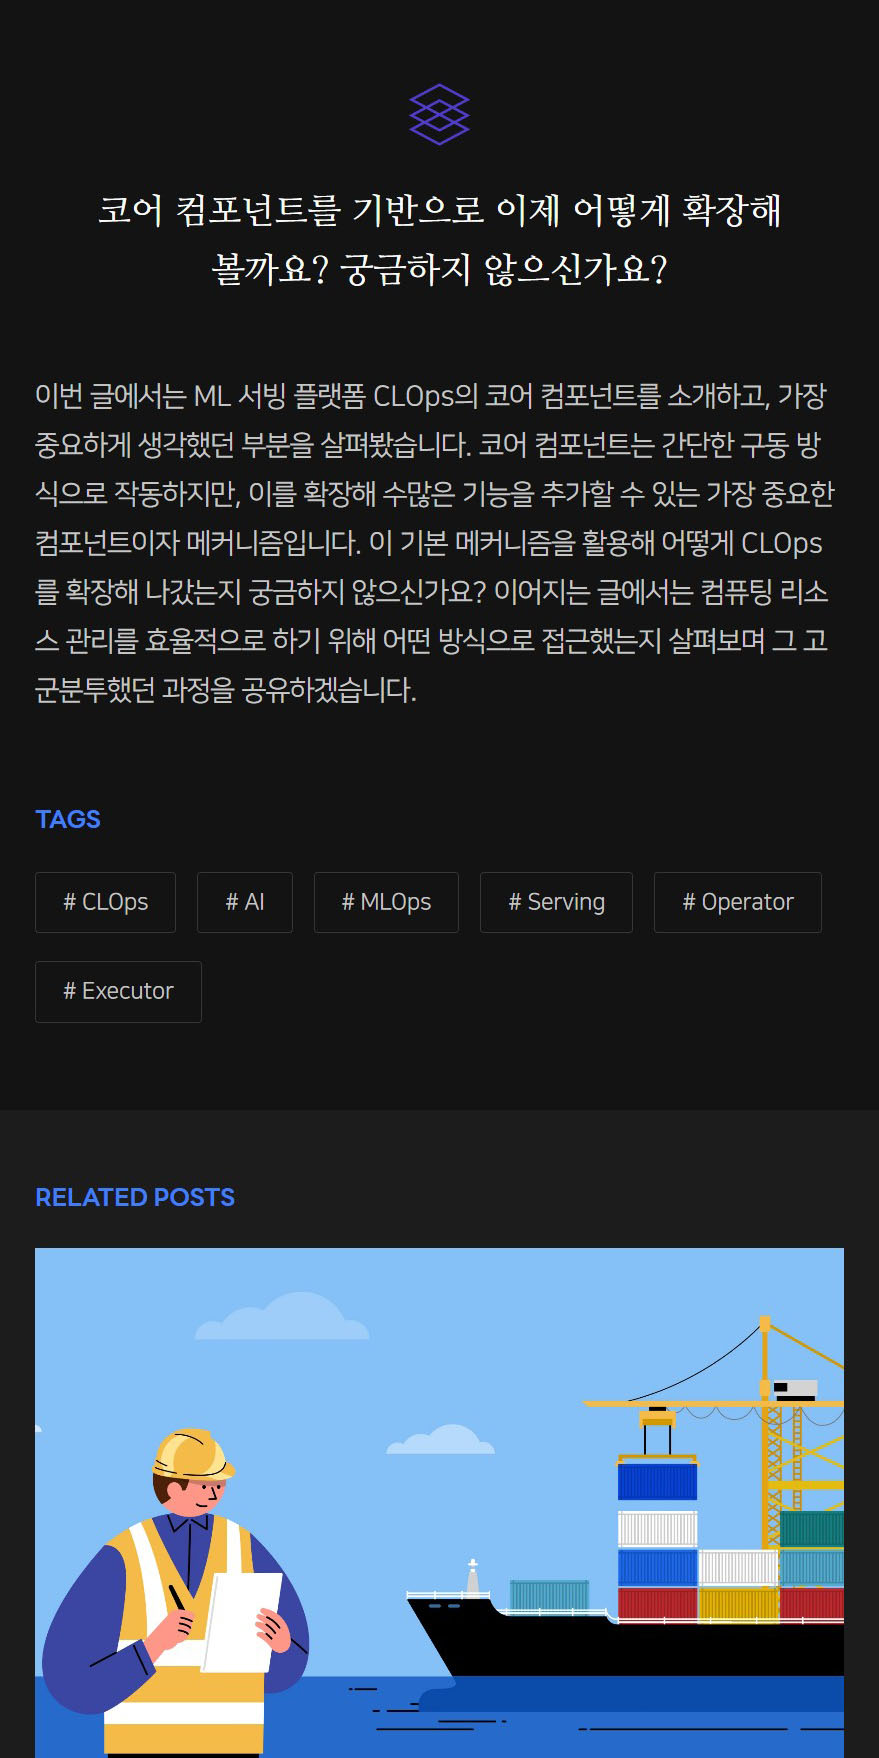Open the # MLOps tag
Screen dimensions: 879x1758
coord(386,902)
